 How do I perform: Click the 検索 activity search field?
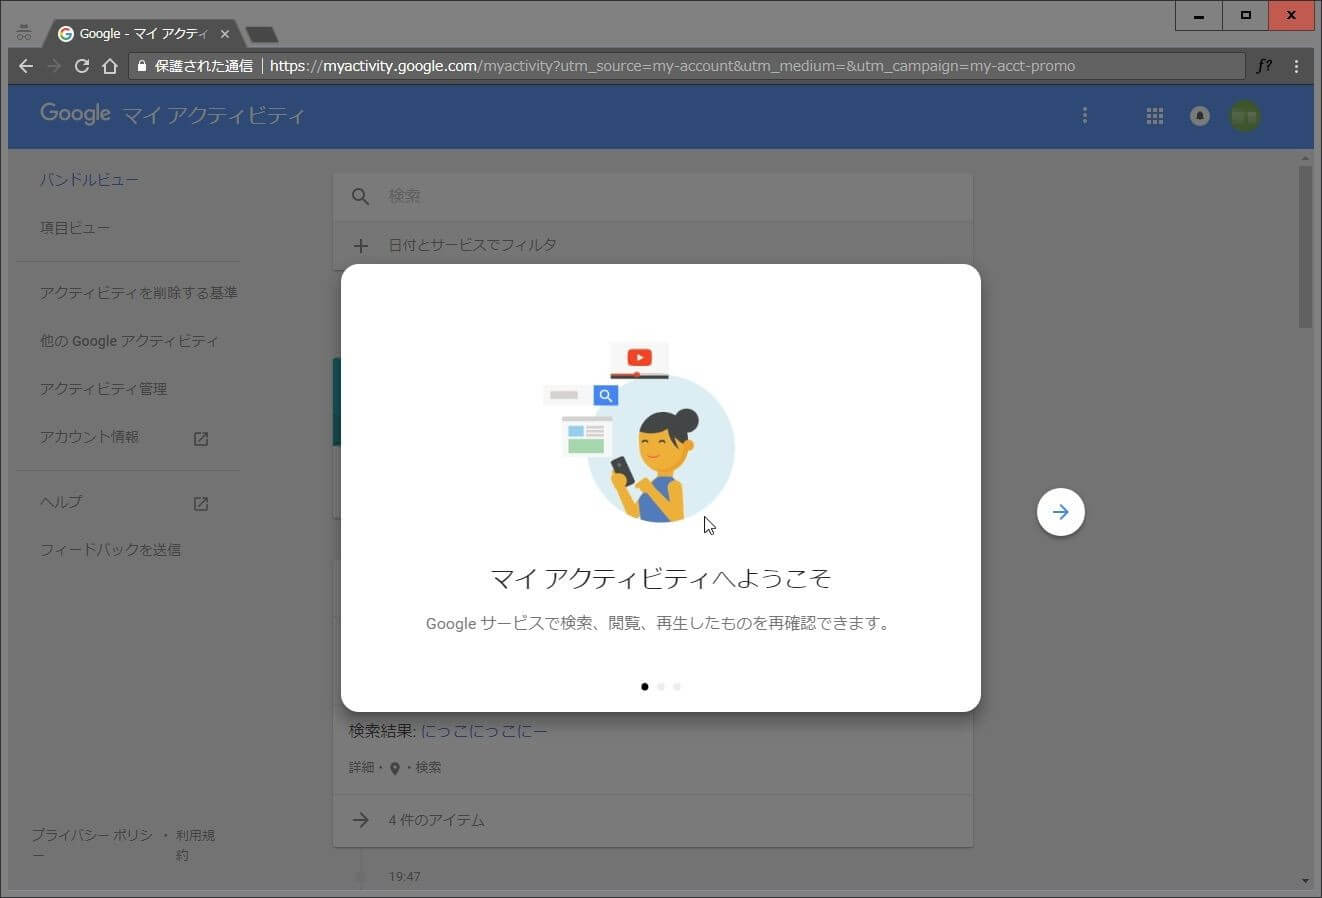point(660,196)
